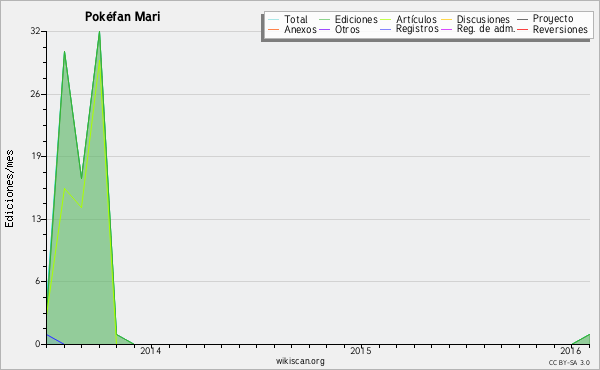Click the Otros legend label
The image size is (600, 370).
[x=347, y=29]
